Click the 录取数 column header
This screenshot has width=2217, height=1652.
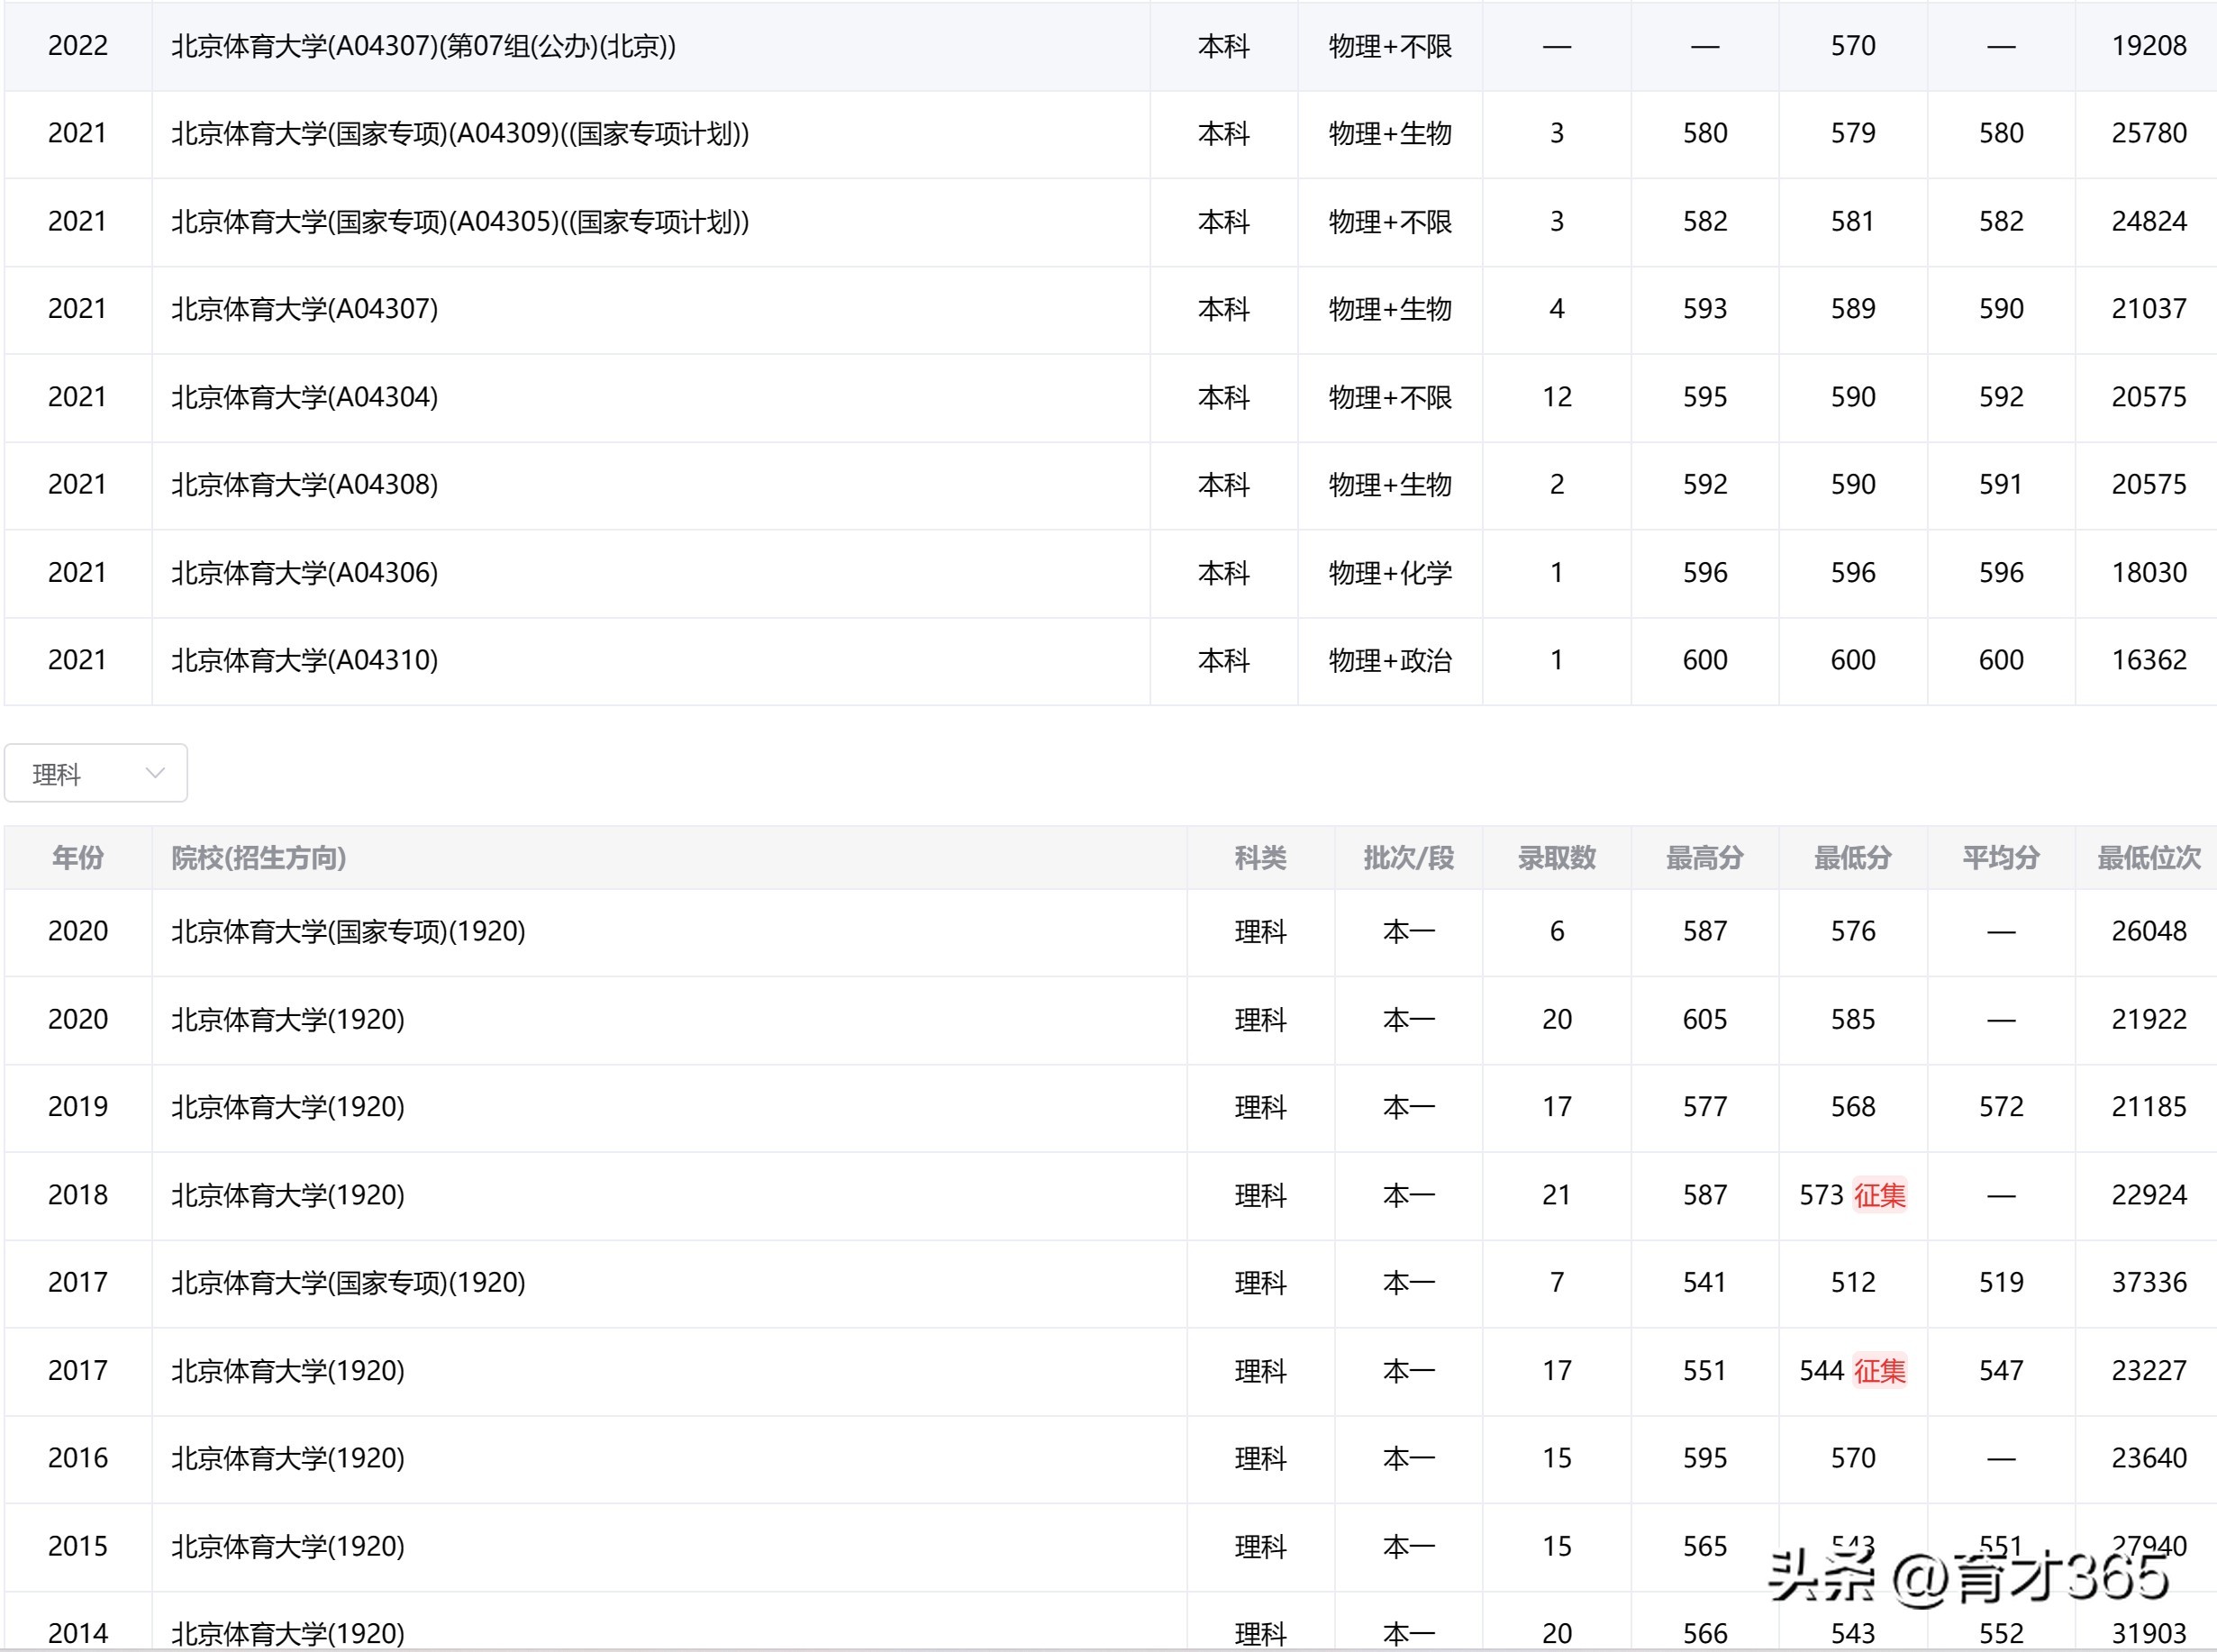pyautogui.click(x=1556, y=858)
